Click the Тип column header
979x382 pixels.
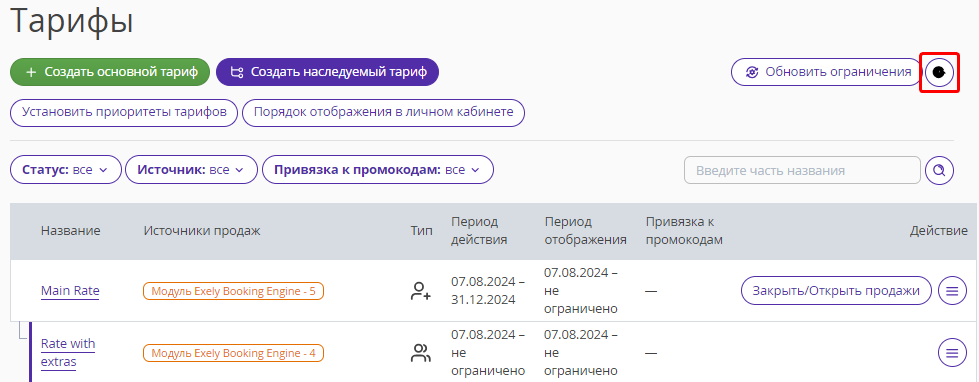pyautogui.click(x=421, y=231)
